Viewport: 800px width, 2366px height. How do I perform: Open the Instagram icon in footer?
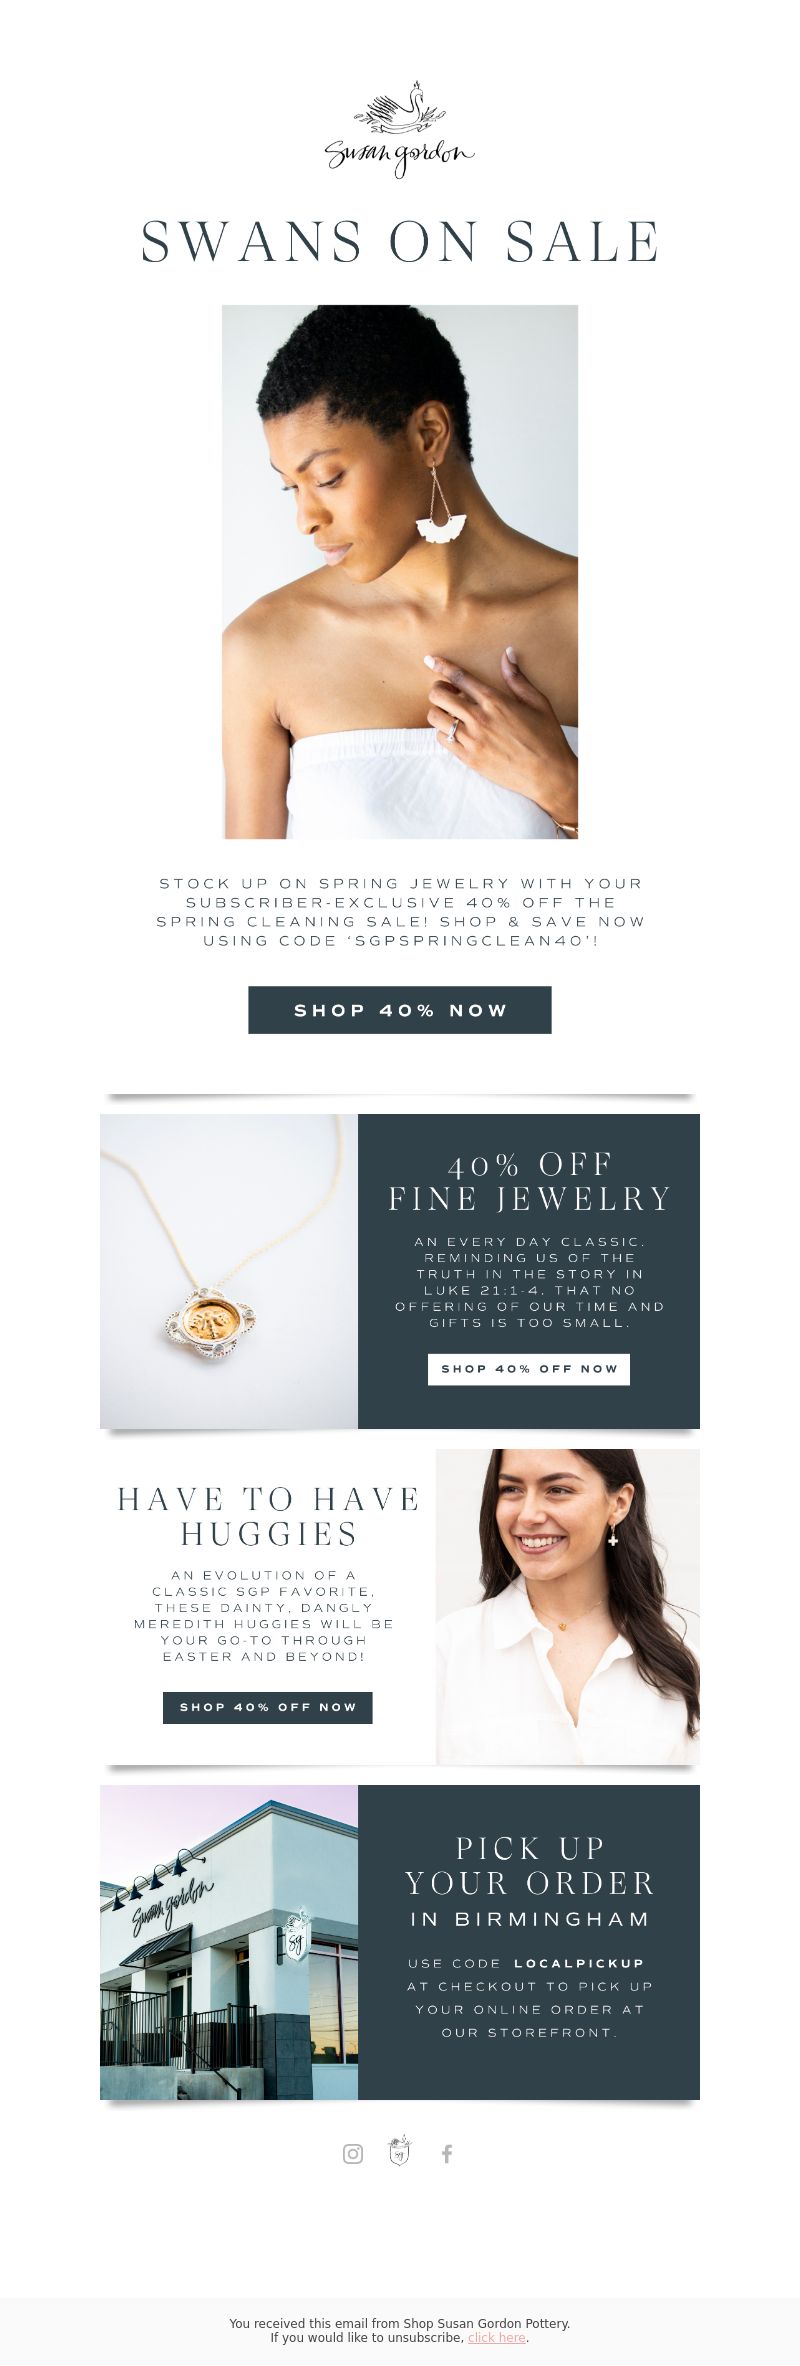(353, 2154)
